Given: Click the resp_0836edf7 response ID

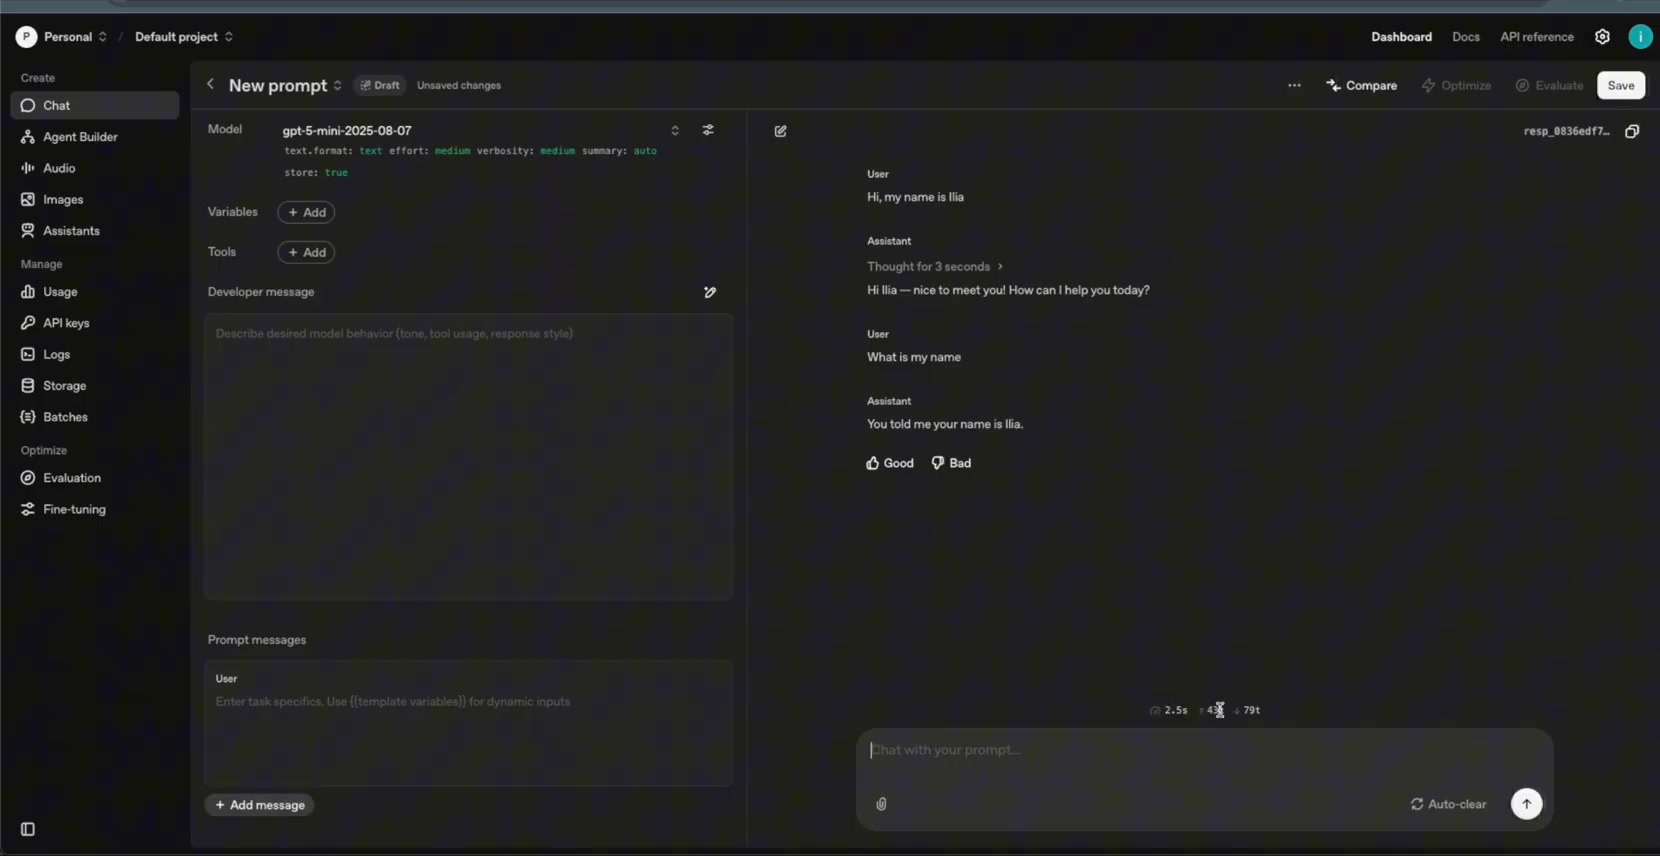Looking at the screenshot, I should pyautogui.click(x=1566, y=131).
